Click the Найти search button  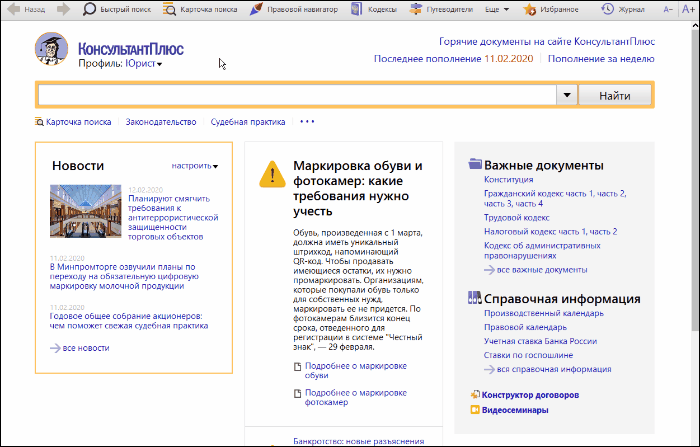[x=615, y=95]
